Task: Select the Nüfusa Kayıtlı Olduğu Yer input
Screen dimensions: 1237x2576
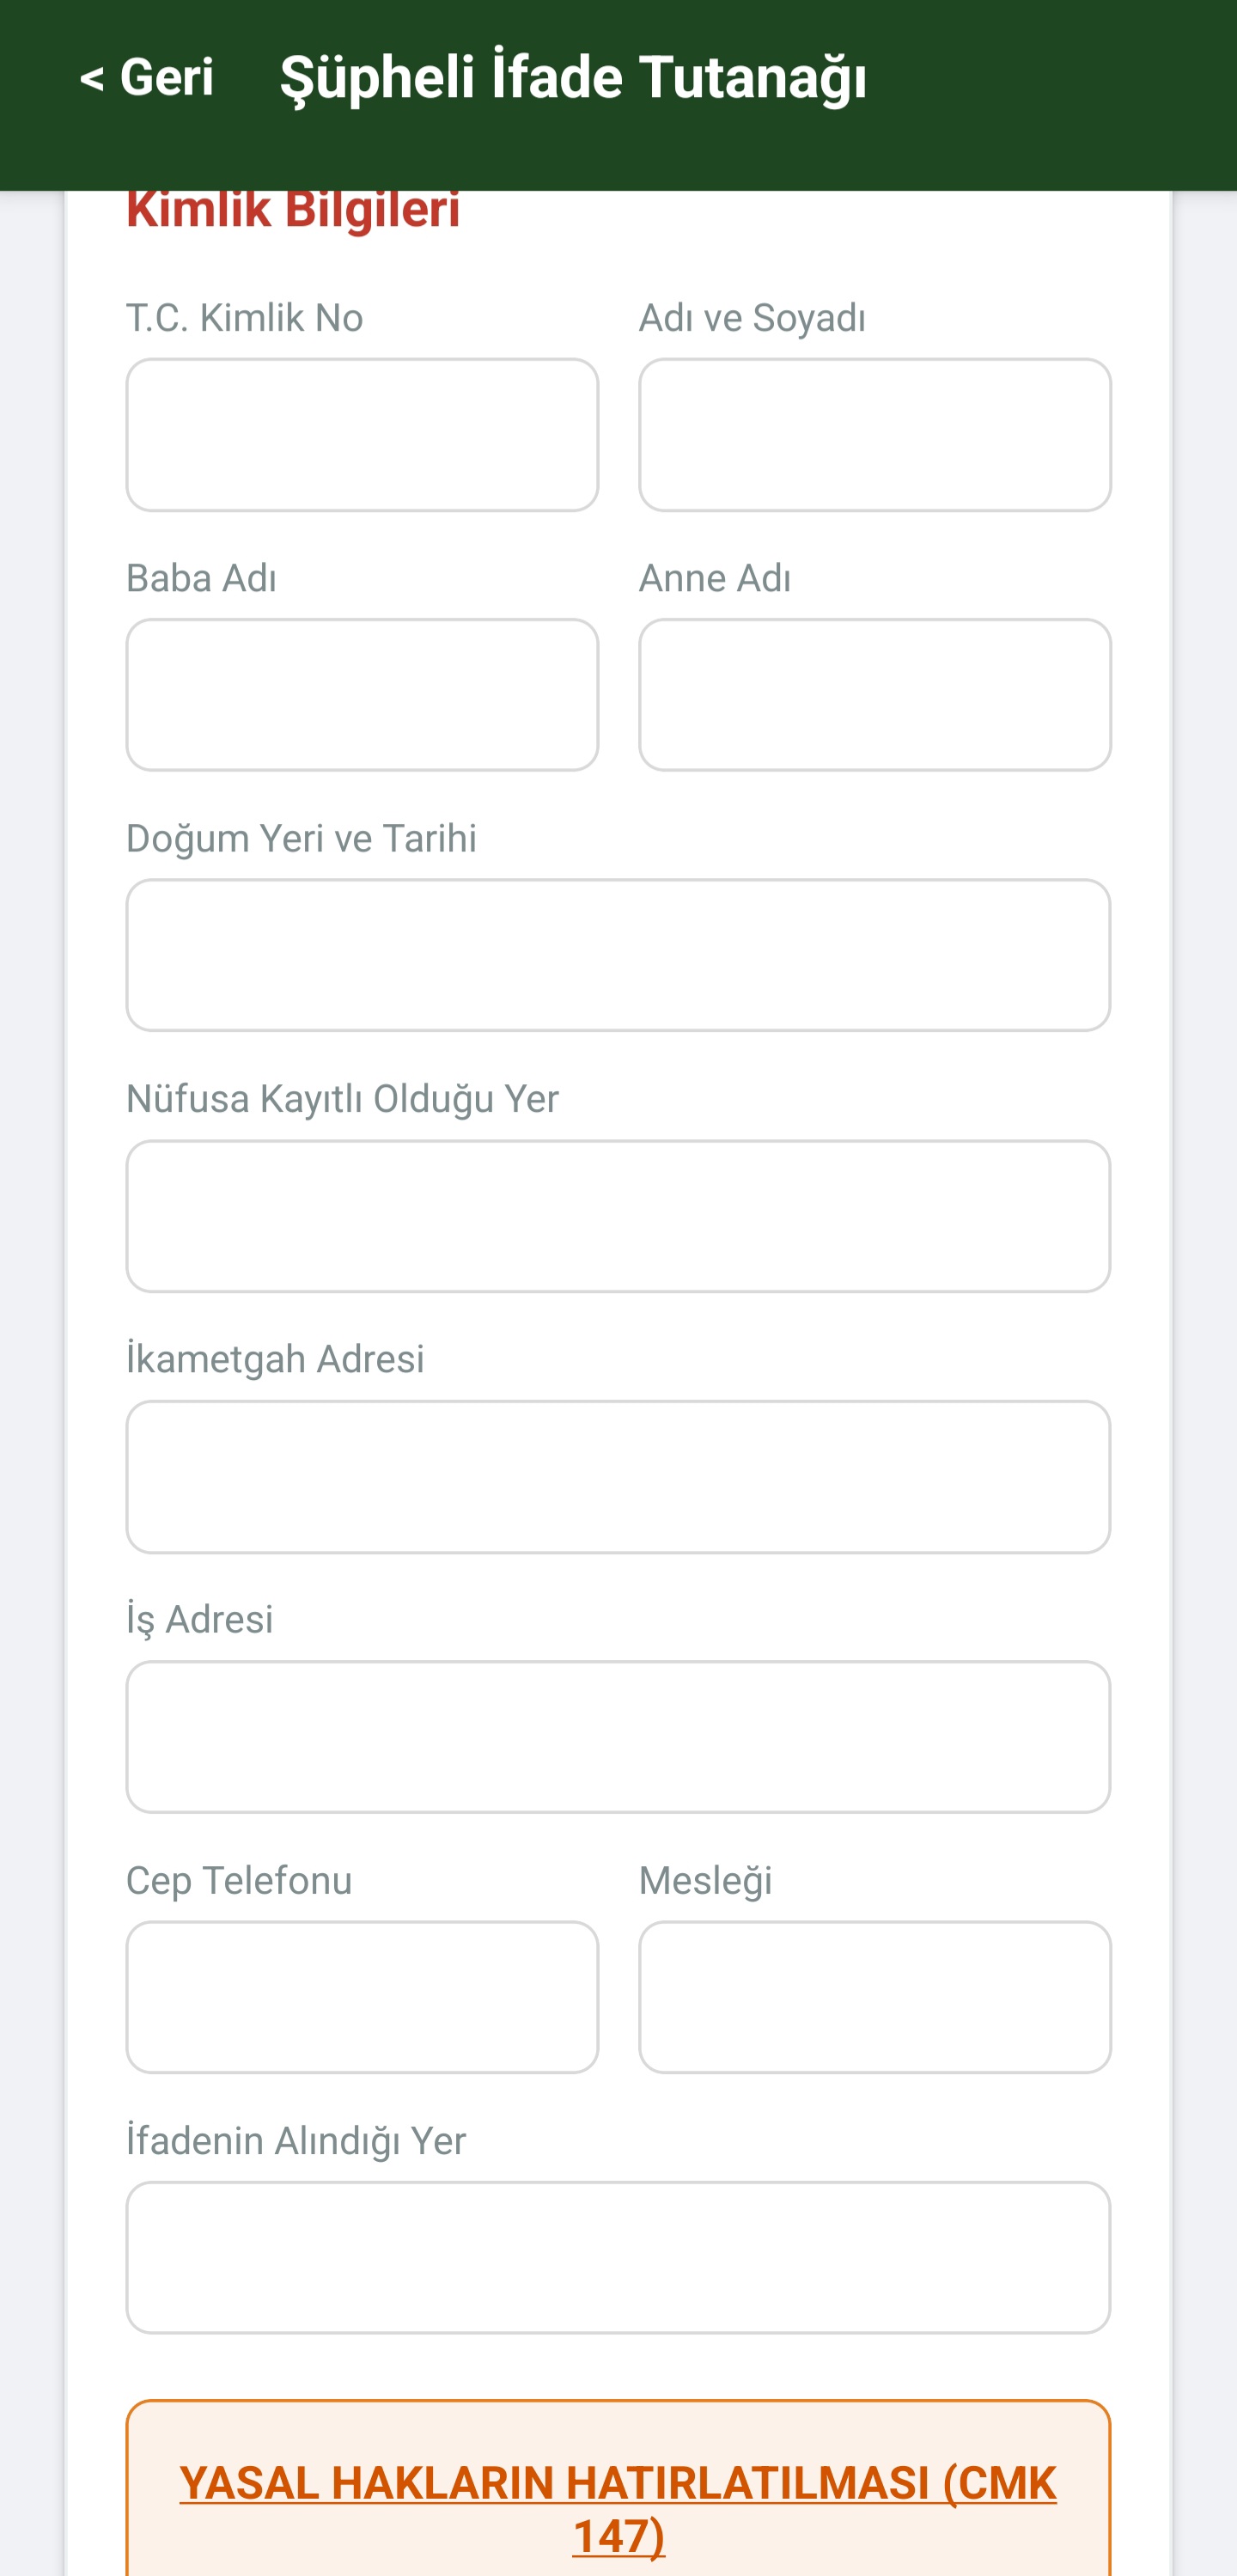Action: (x=618, y=1216)
